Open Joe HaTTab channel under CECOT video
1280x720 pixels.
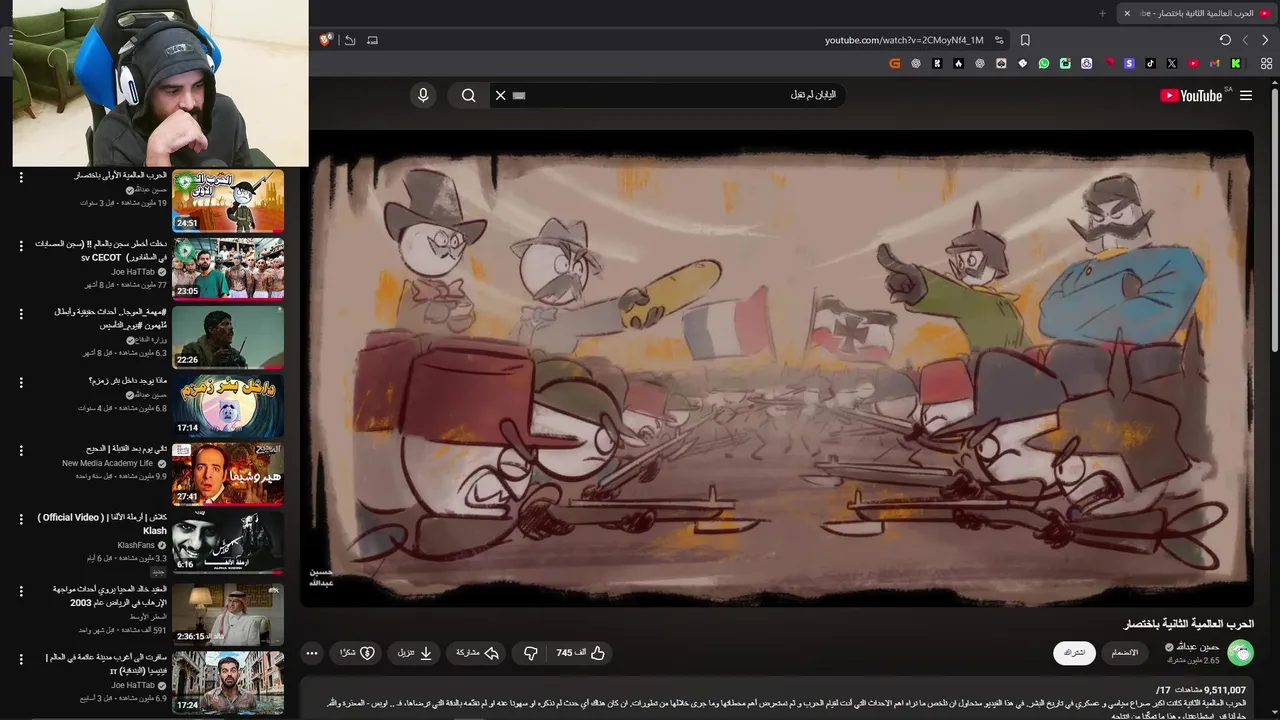133,272
